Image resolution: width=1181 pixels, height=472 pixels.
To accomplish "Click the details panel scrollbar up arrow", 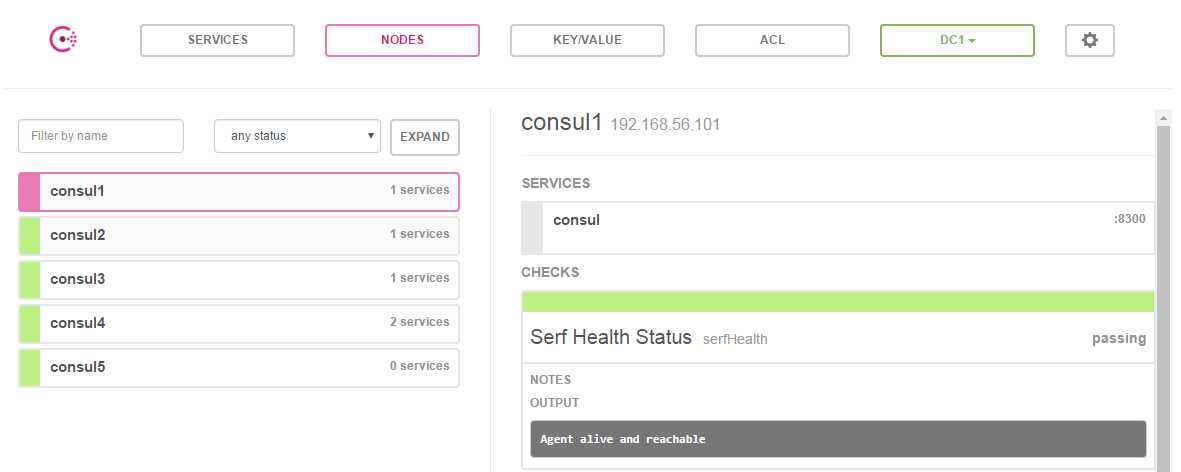I will [x=1164, y=118].
